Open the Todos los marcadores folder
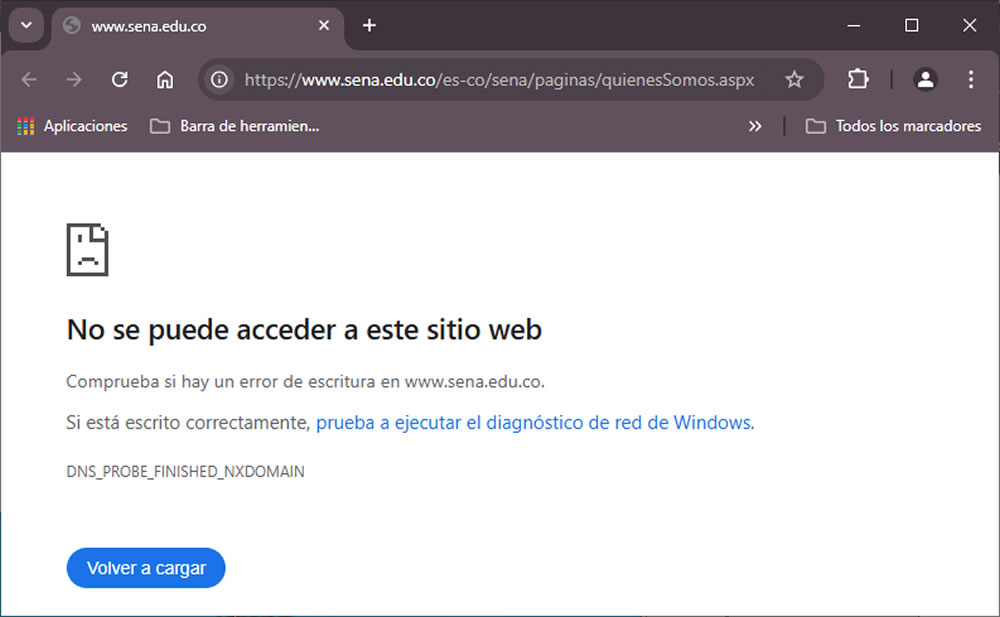Viewport: 1000px width, 617px height. coord(893,126)
